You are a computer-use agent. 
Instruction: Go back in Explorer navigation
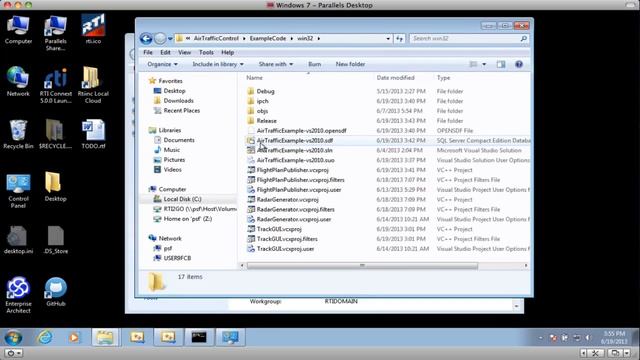coord(146,38)
